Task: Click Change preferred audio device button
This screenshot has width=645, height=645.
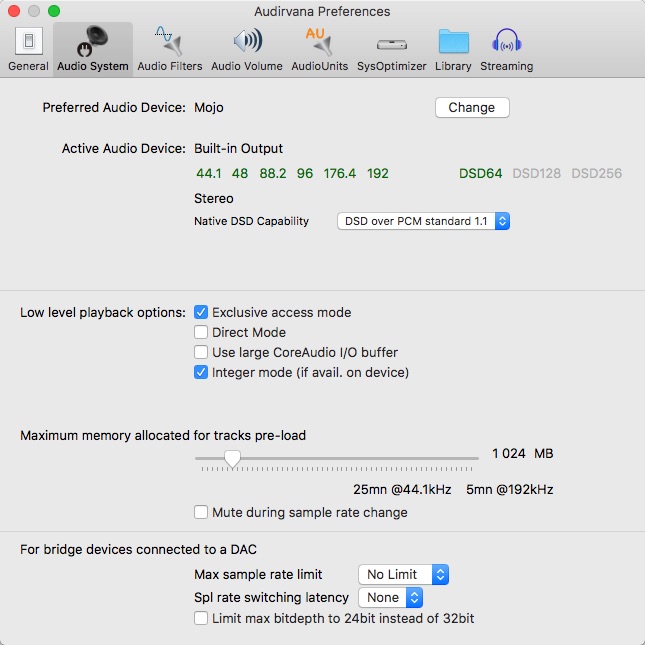Action: (x=472, y=107)
